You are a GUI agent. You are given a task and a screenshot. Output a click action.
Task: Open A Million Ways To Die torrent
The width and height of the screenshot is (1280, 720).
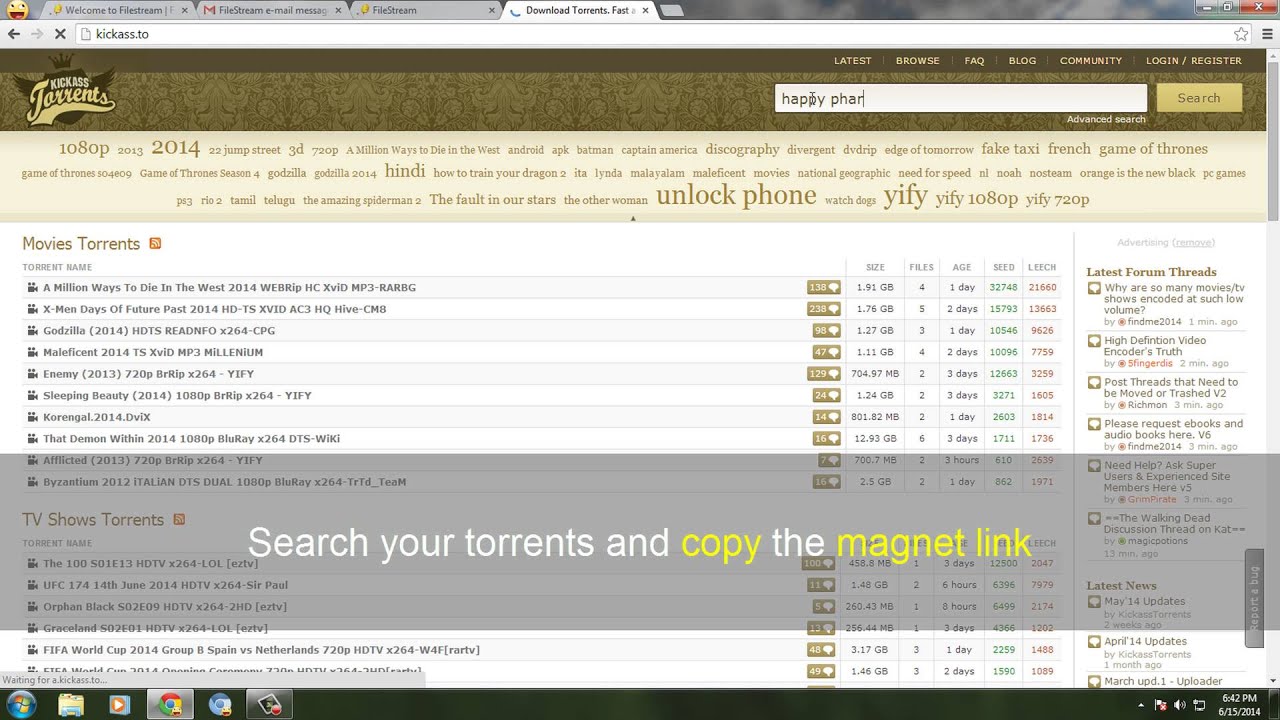(229, 288)
